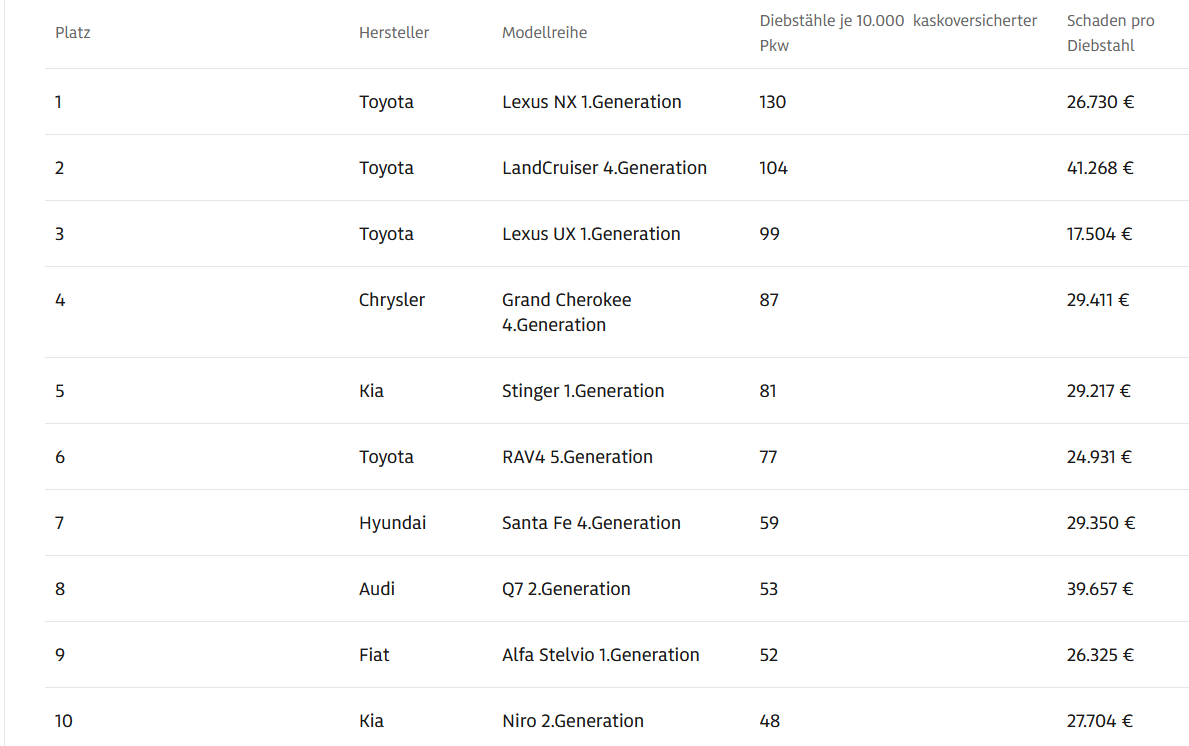Click rank number '1' in Platz column
Image resolution: width=1189 pixels, height=746 pixels.
pyautogui.click(x=58, y=102)
